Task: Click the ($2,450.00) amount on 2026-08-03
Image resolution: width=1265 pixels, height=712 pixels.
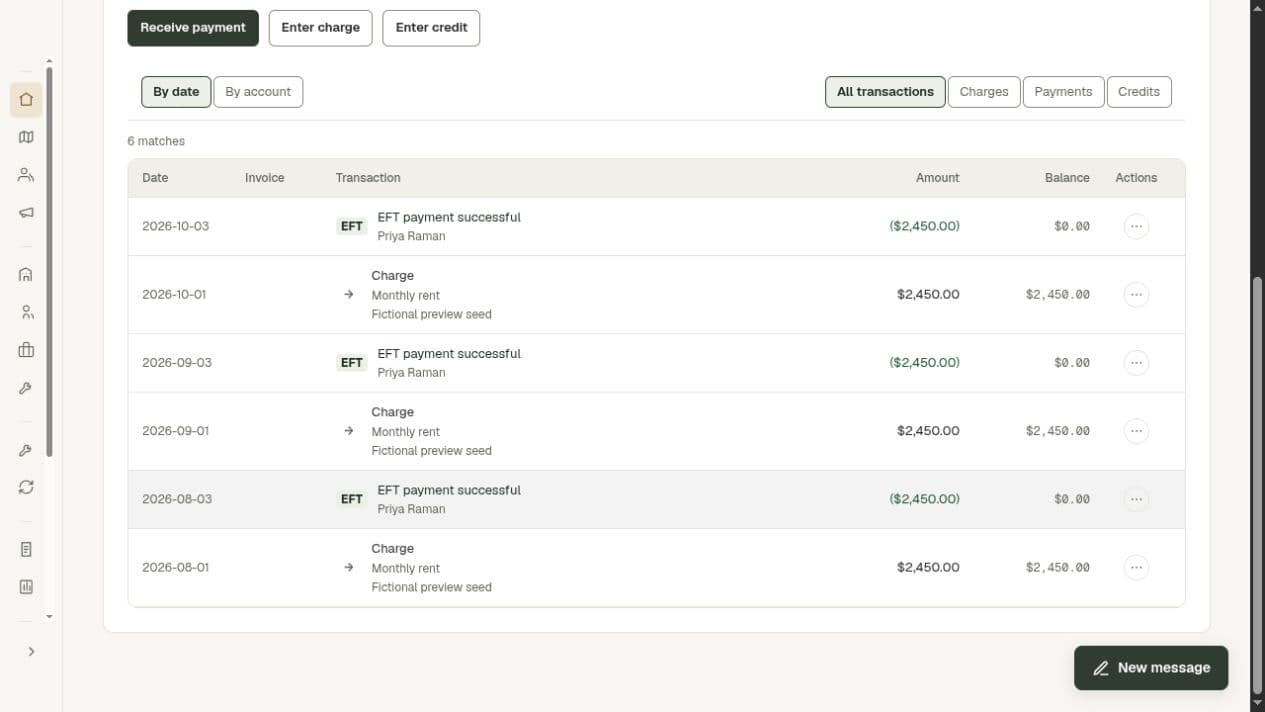Action: pos(924,499)
